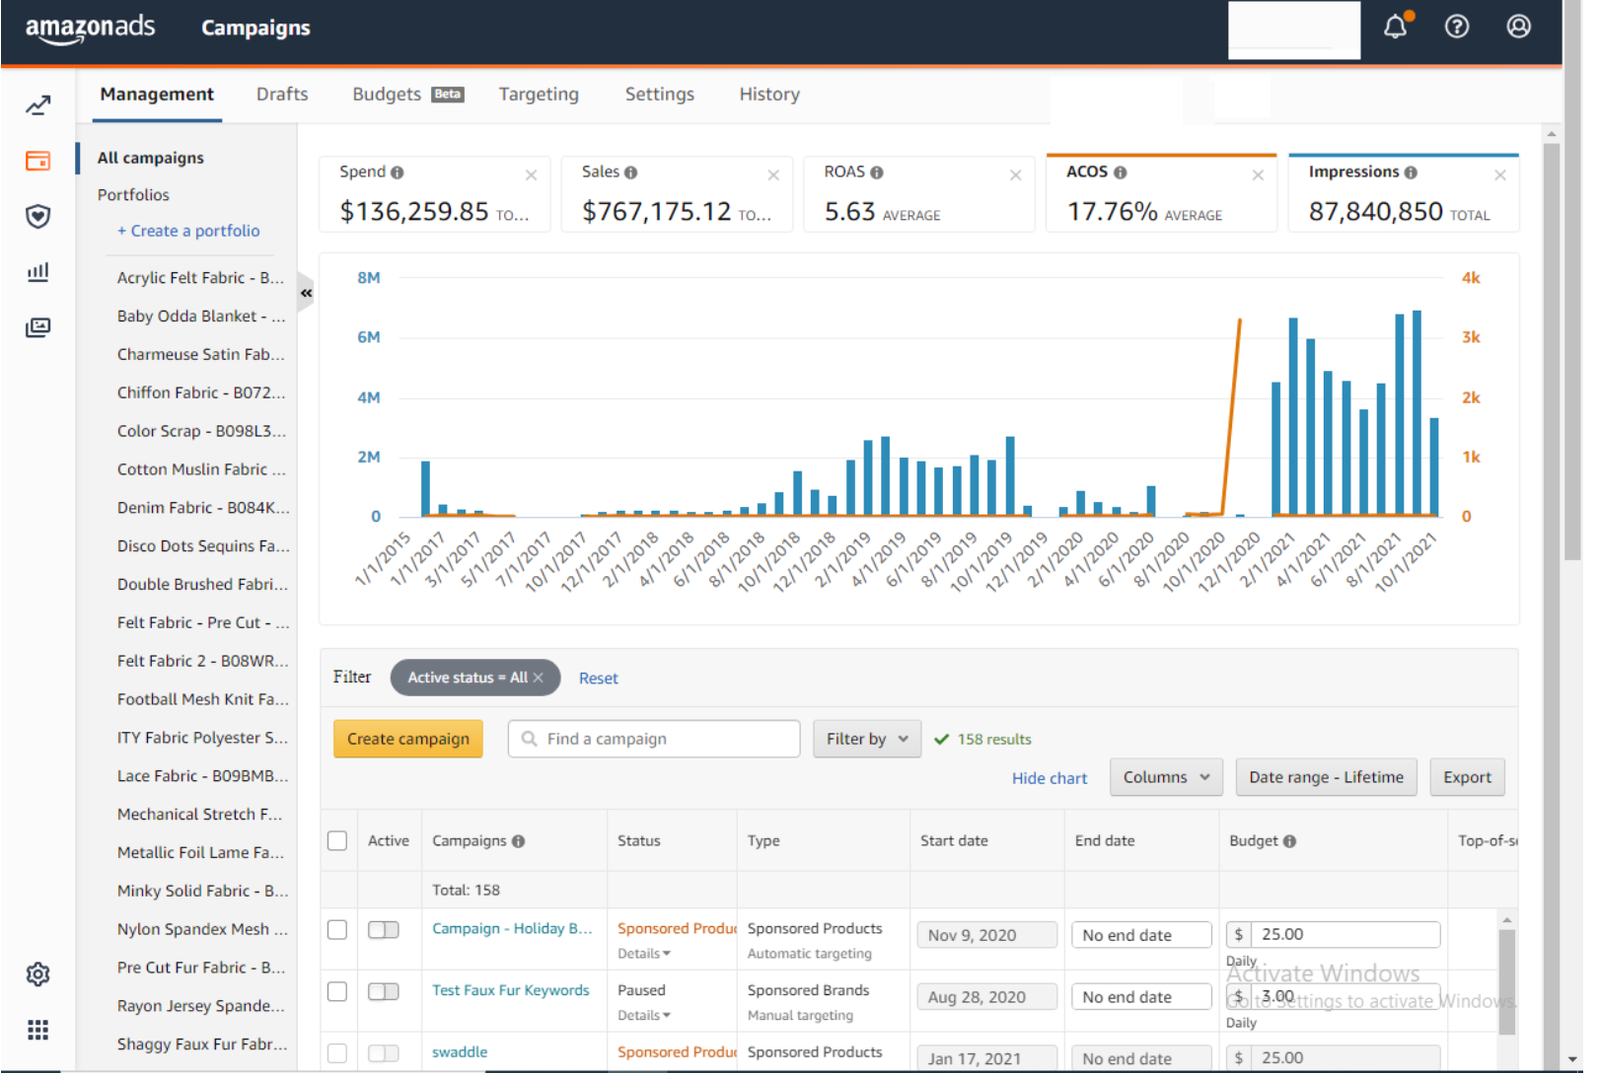The image size is (1600, 1073).
Task: Click the Reset filter link
Action: [x=598, y=678]
